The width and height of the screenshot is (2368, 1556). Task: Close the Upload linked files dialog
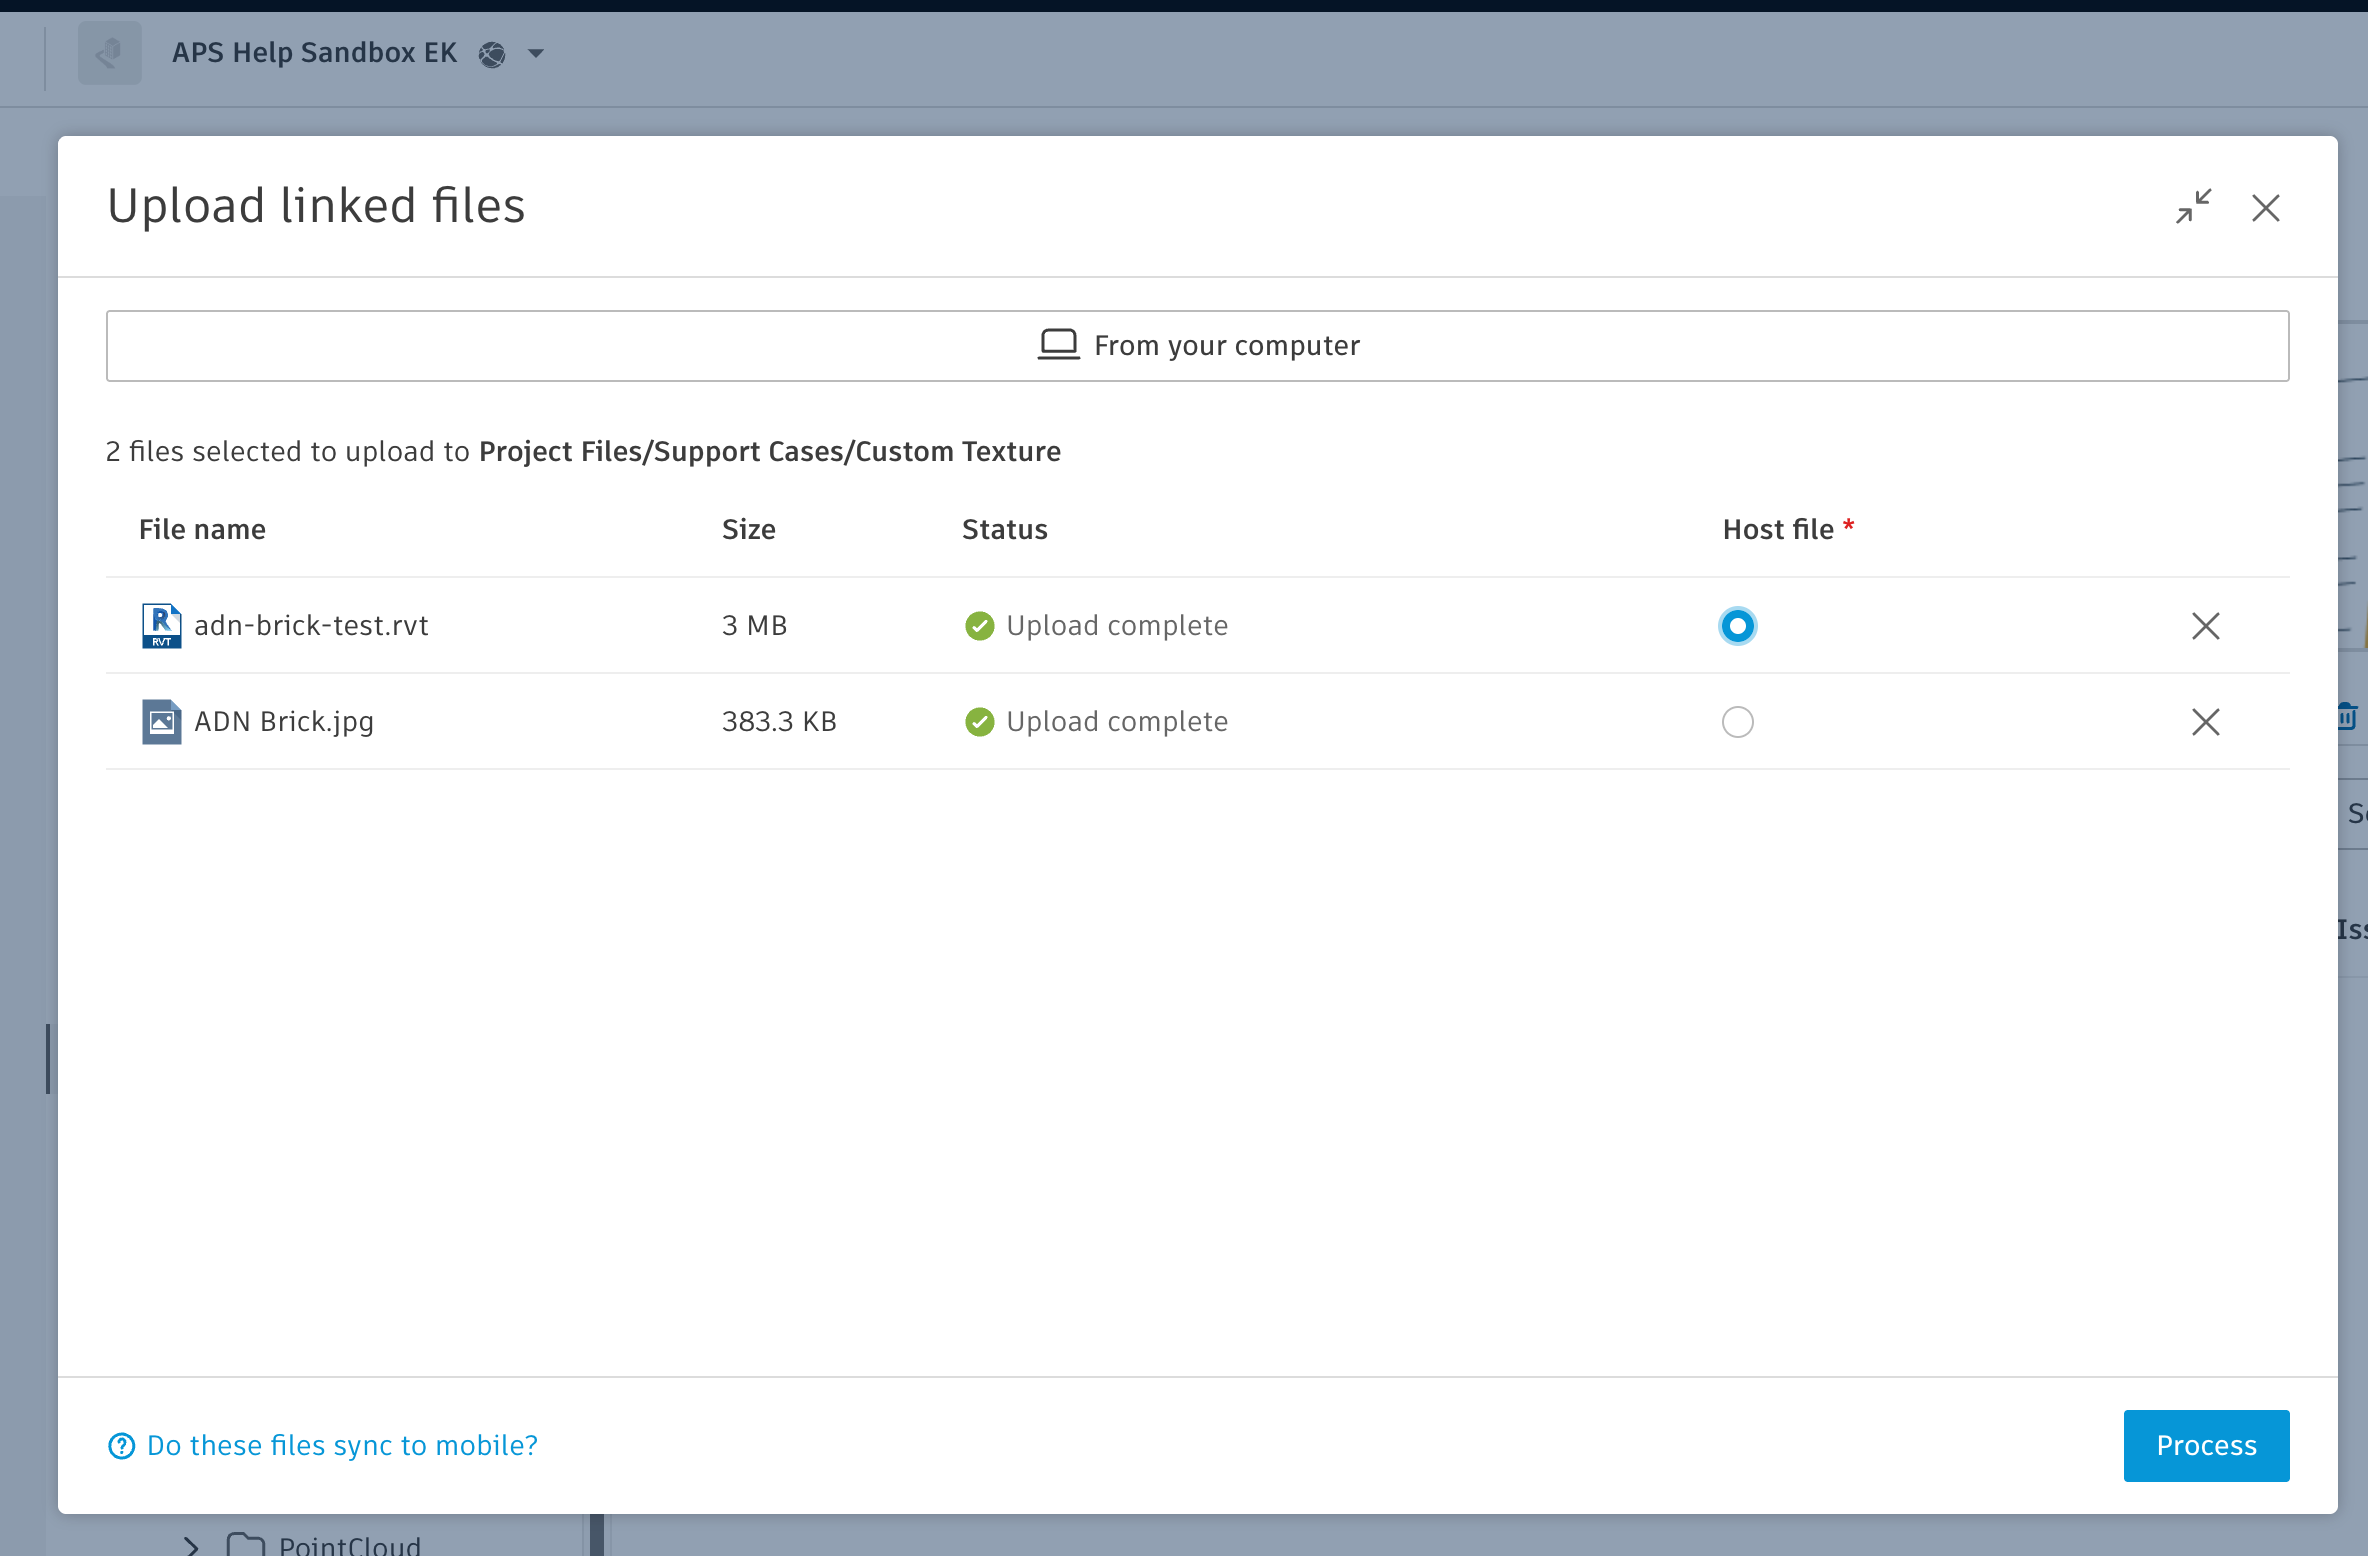tap(2265, 208)
